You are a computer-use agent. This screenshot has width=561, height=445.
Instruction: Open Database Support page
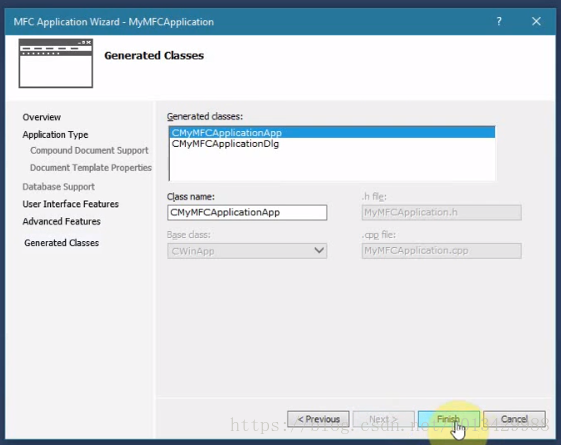[x=58, y=187]
